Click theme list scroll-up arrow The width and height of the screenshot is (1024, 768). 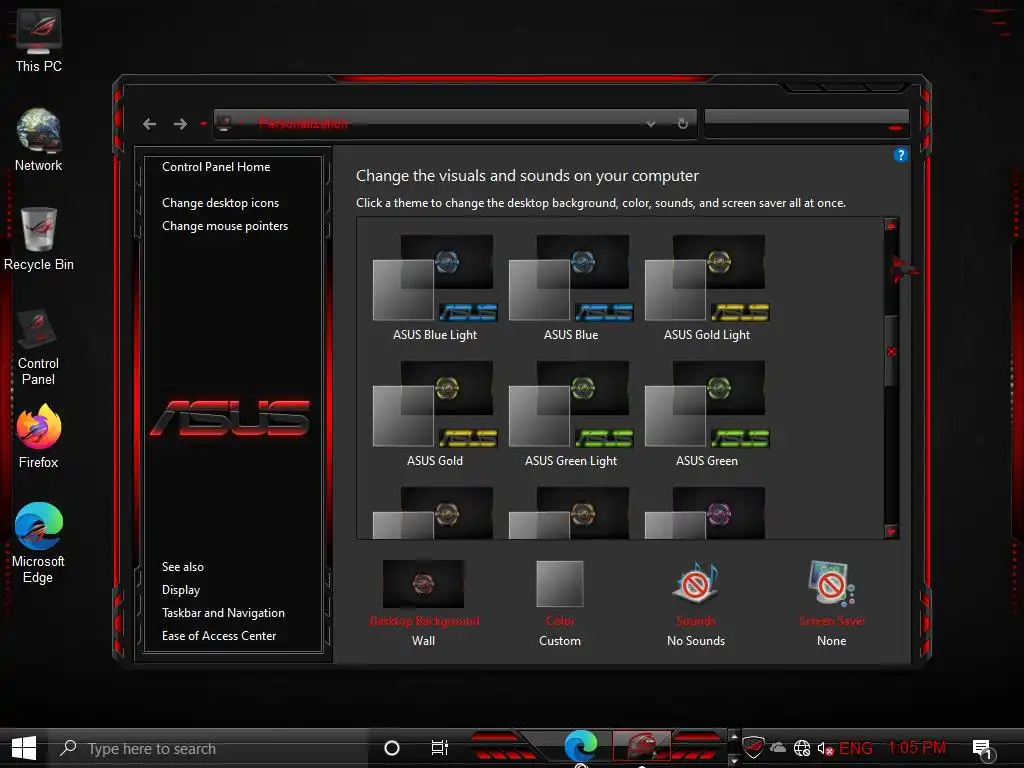tap(891, 225)
